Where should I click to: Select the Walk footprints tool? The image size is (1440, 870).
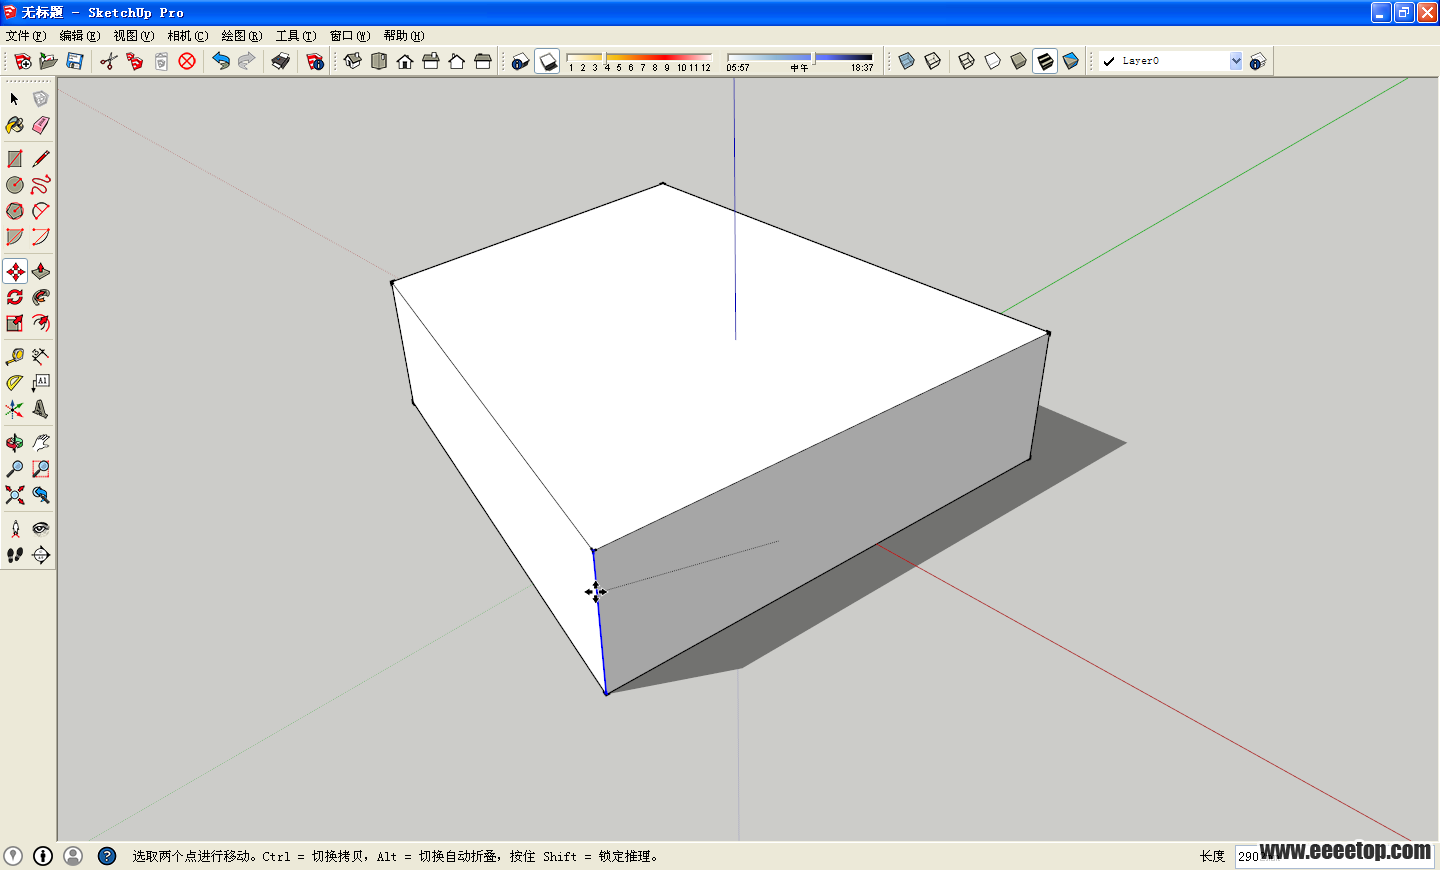click(x=15, y=555)
